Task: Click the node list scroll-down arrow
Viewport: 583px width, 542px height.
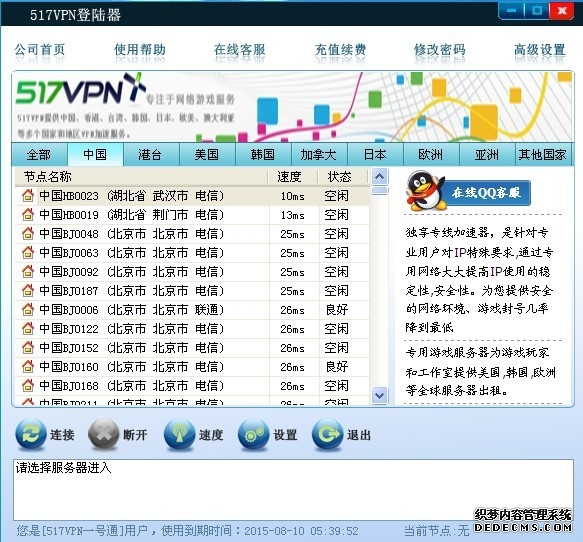Action: tap(380, 395)
